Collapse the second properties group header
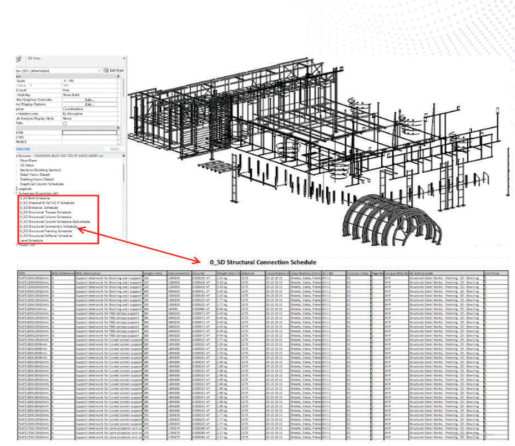Viewport: 515px width, 446px height. click(x=118, y=128)
